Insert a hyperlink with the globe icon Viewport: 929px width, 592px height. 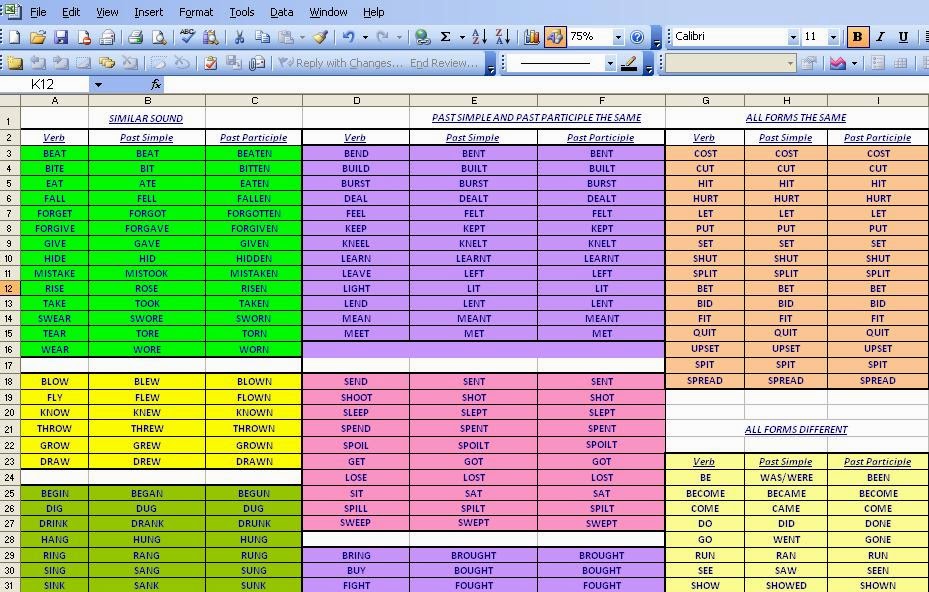click(422, 37)
